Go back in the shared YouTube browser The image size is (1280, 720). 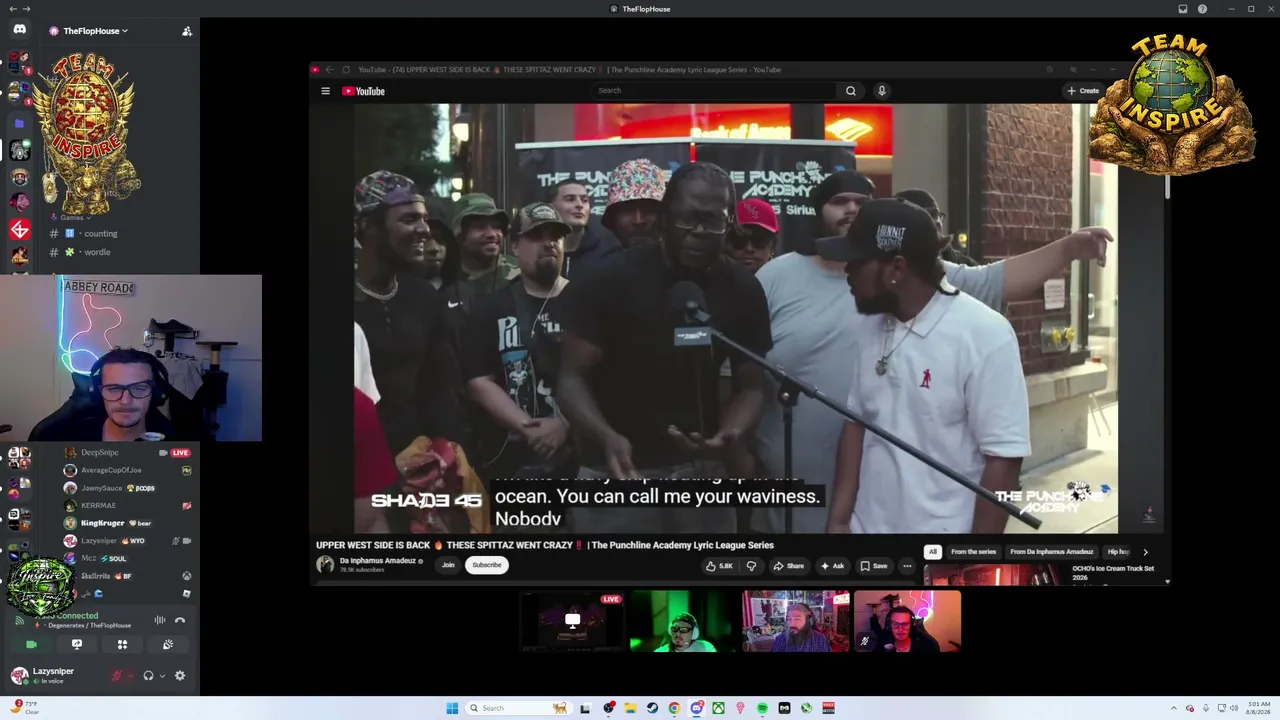pyautogui.click(x=330, y=70)
